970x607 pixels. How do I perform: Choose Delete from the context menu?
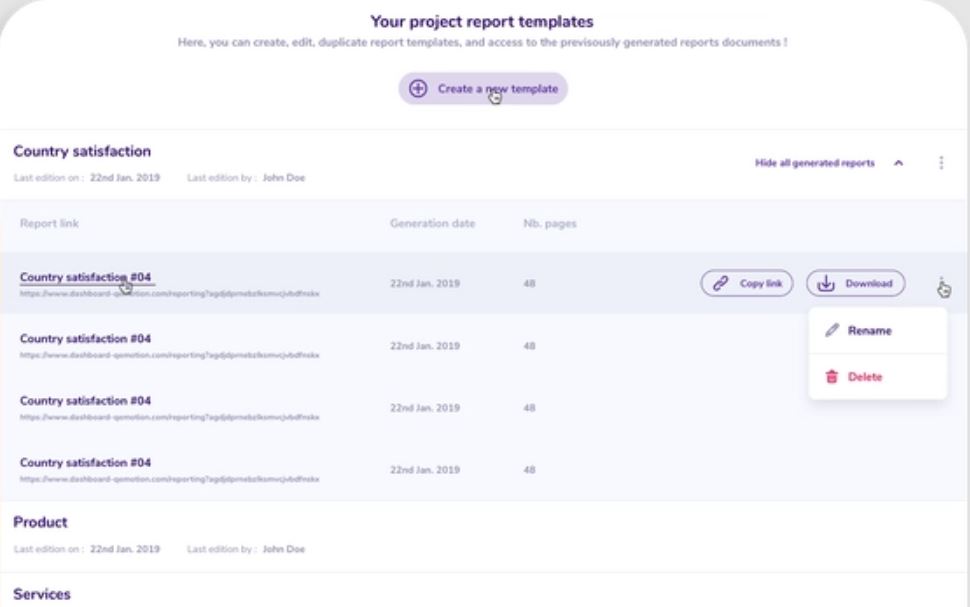click(864, 377)
